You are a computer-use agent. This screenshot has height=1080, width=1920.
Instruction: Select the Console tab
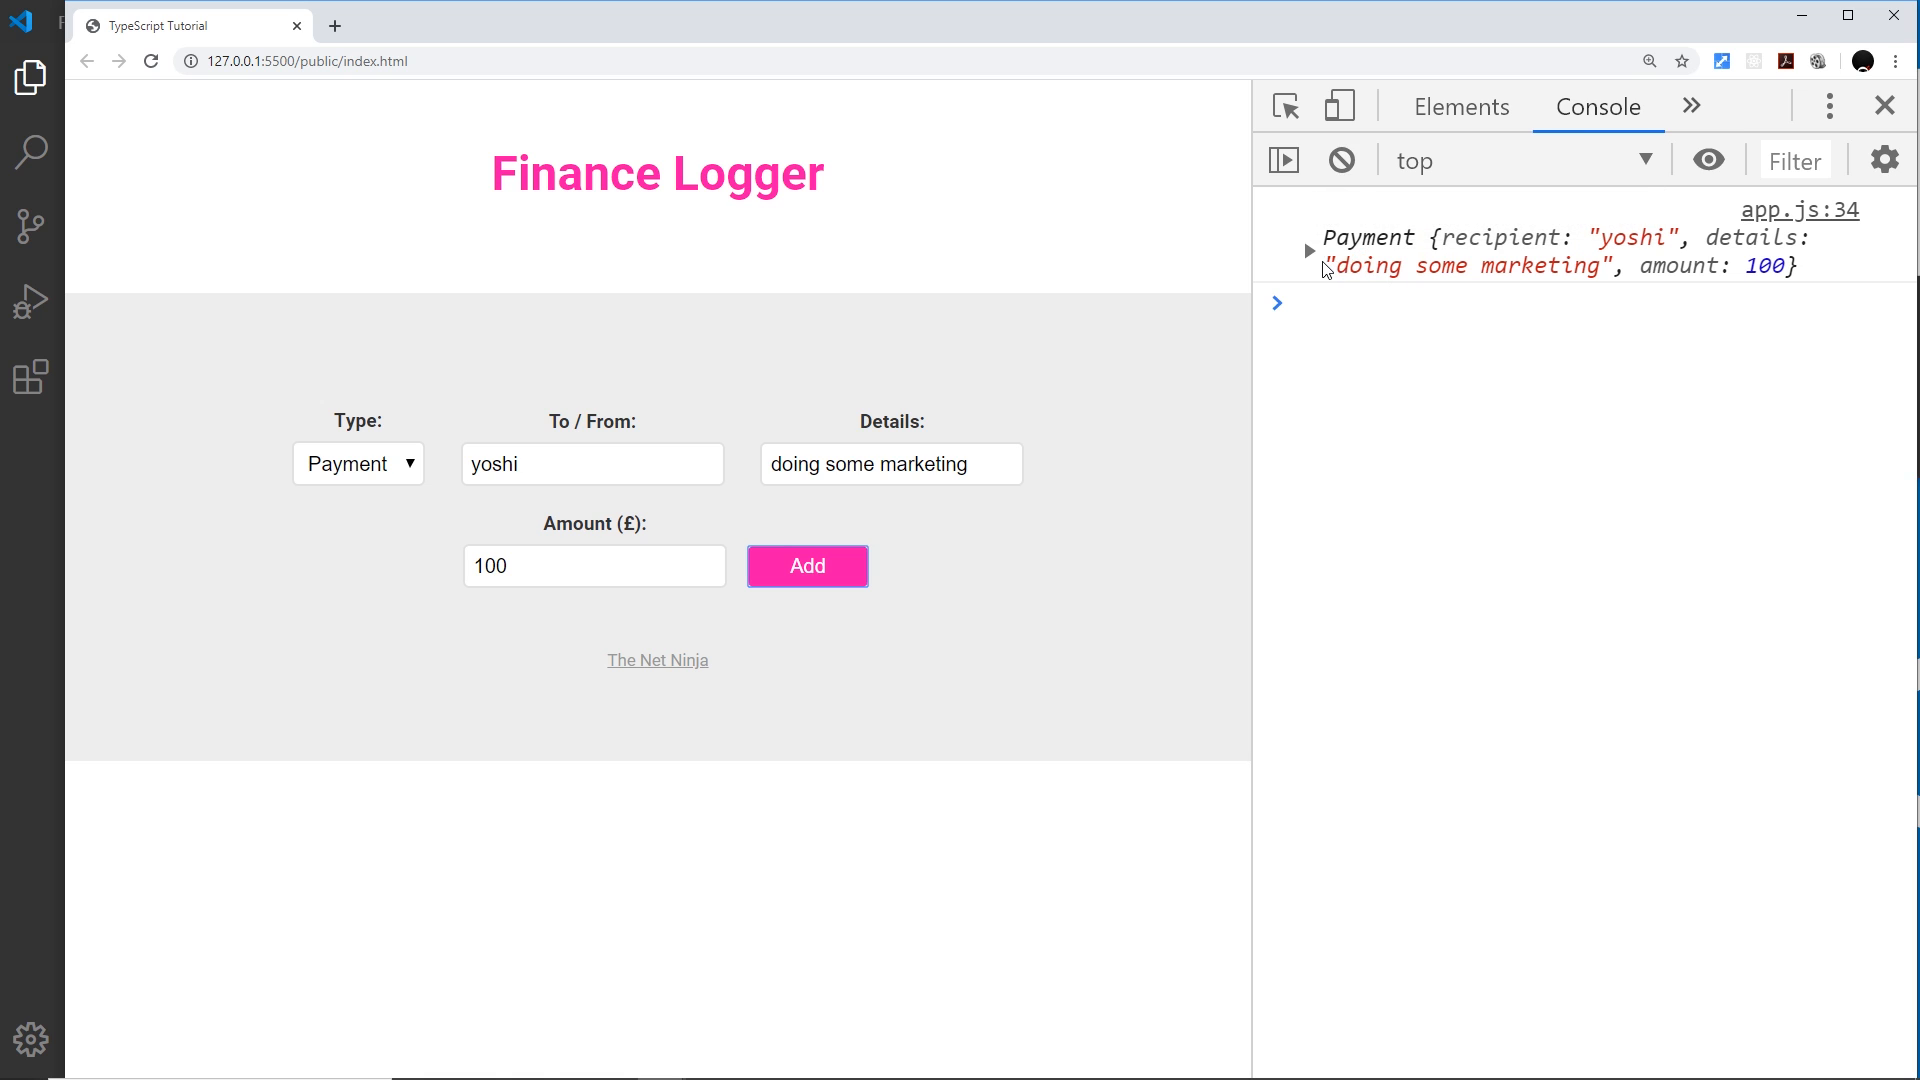(x=1598, y=107)
